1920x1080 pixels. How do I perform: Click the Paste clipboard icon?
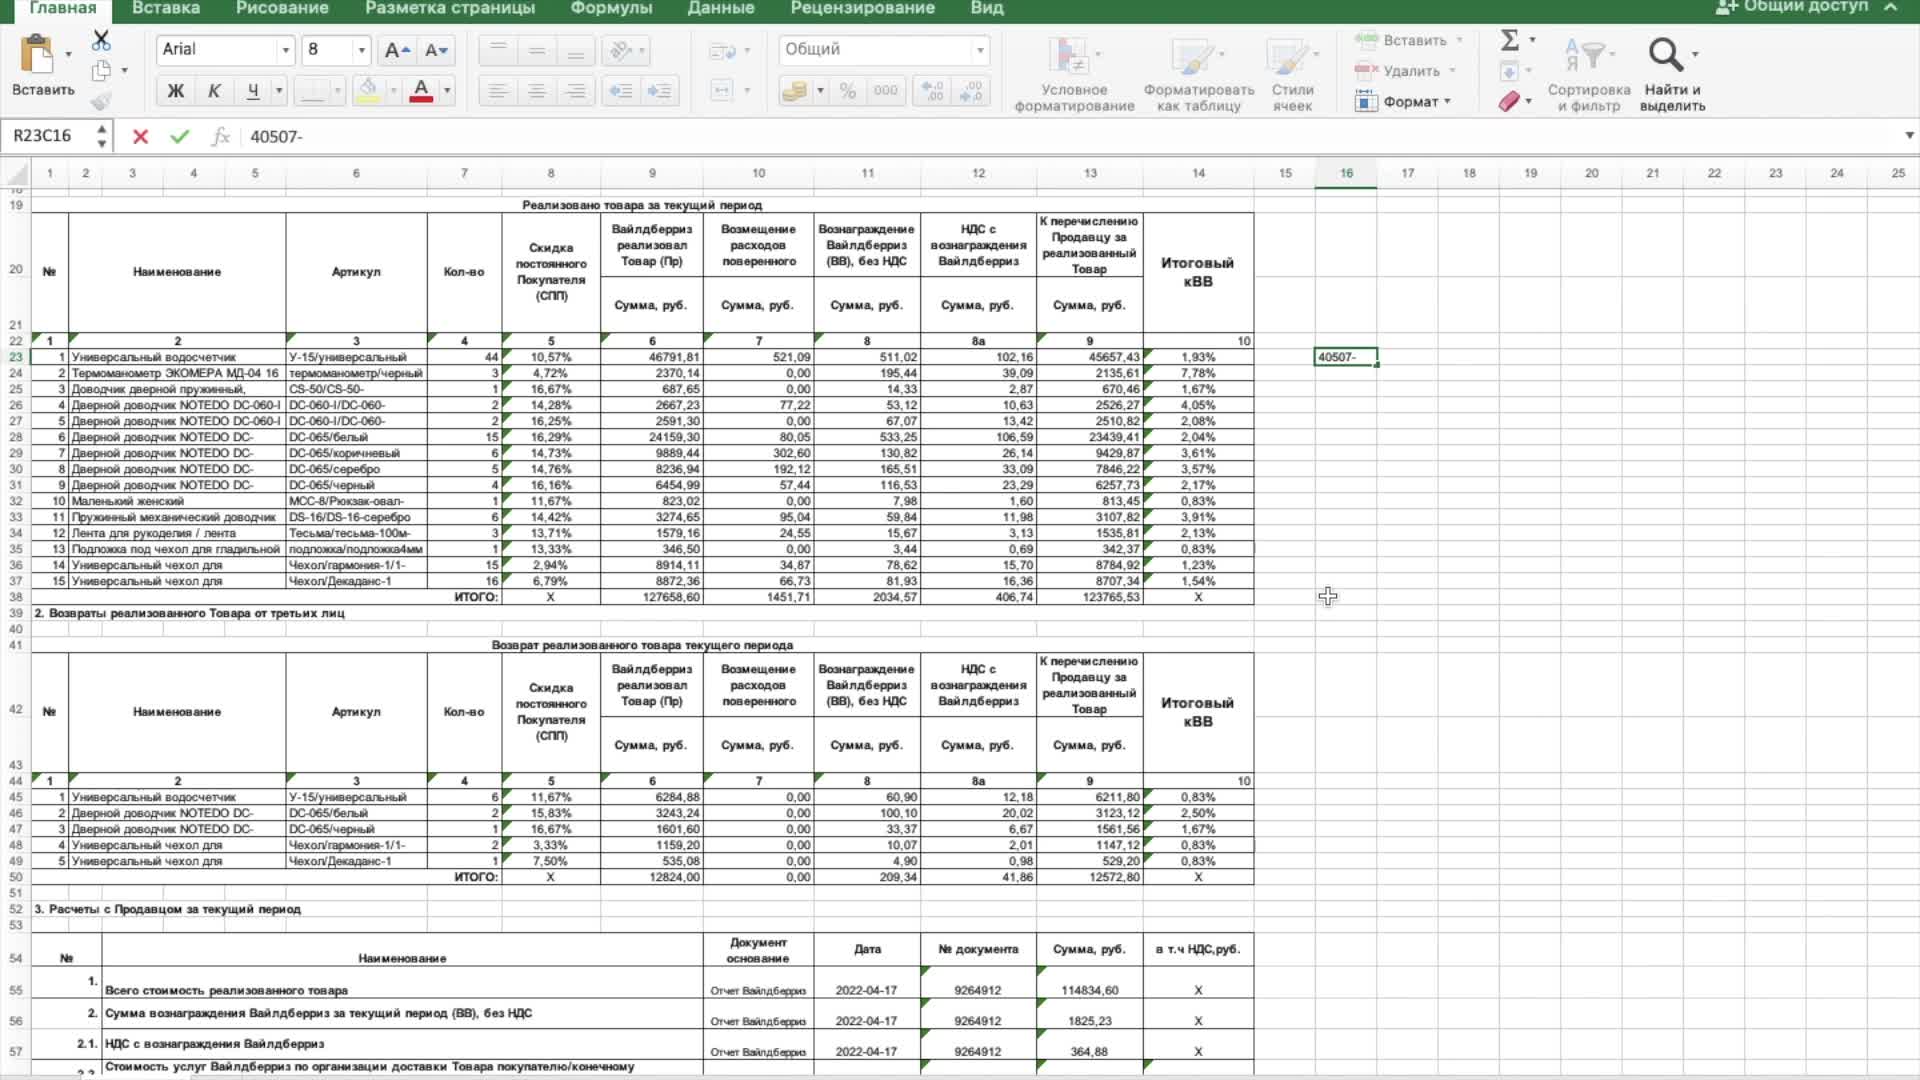[x=38, y=55]
